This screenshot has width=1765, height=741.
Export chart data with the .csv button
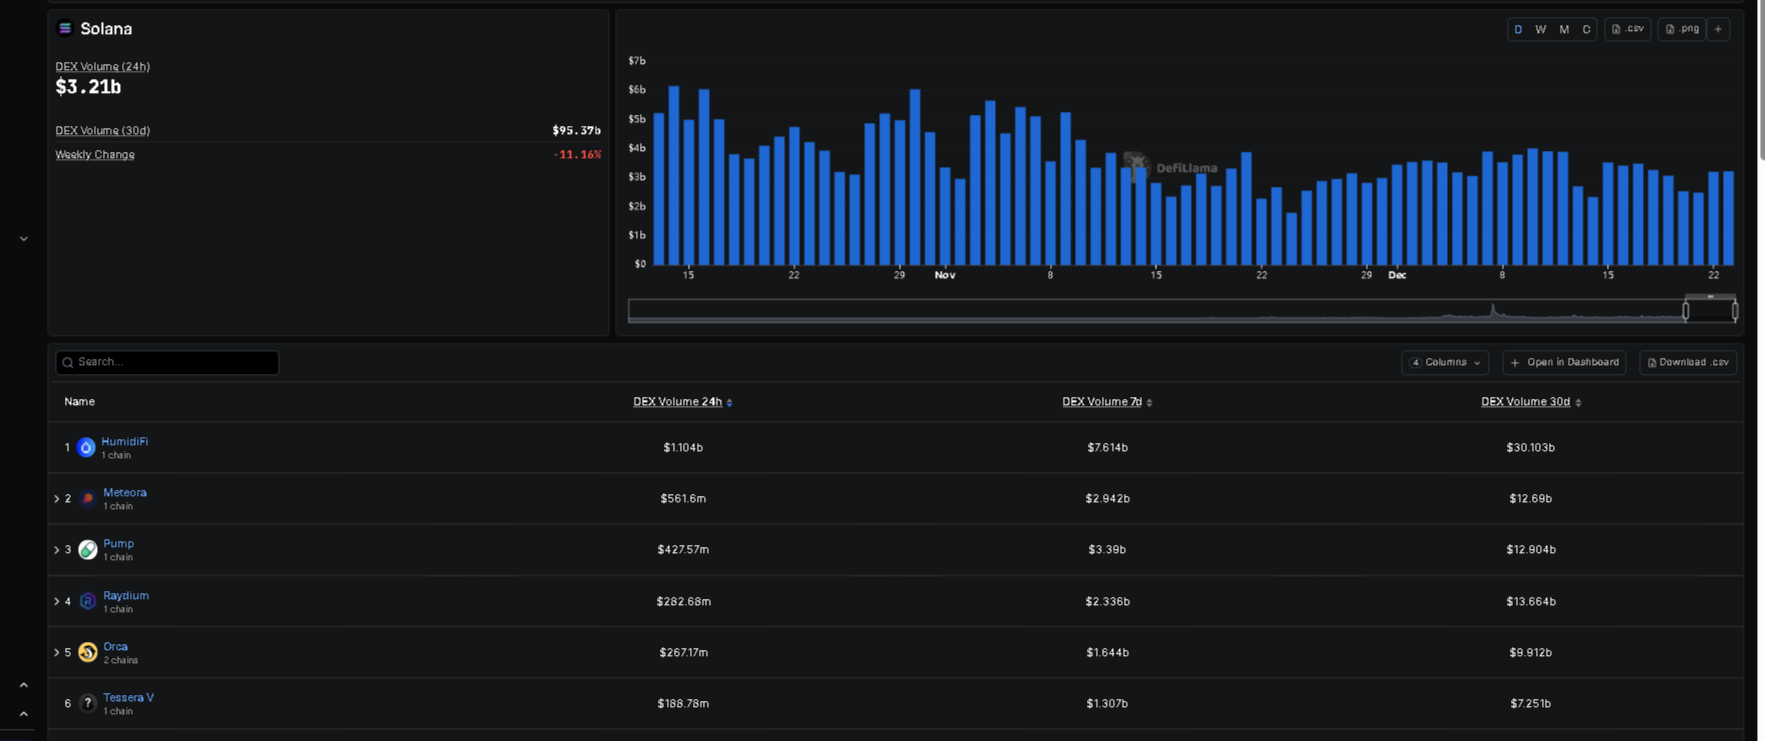[1627, 29]
